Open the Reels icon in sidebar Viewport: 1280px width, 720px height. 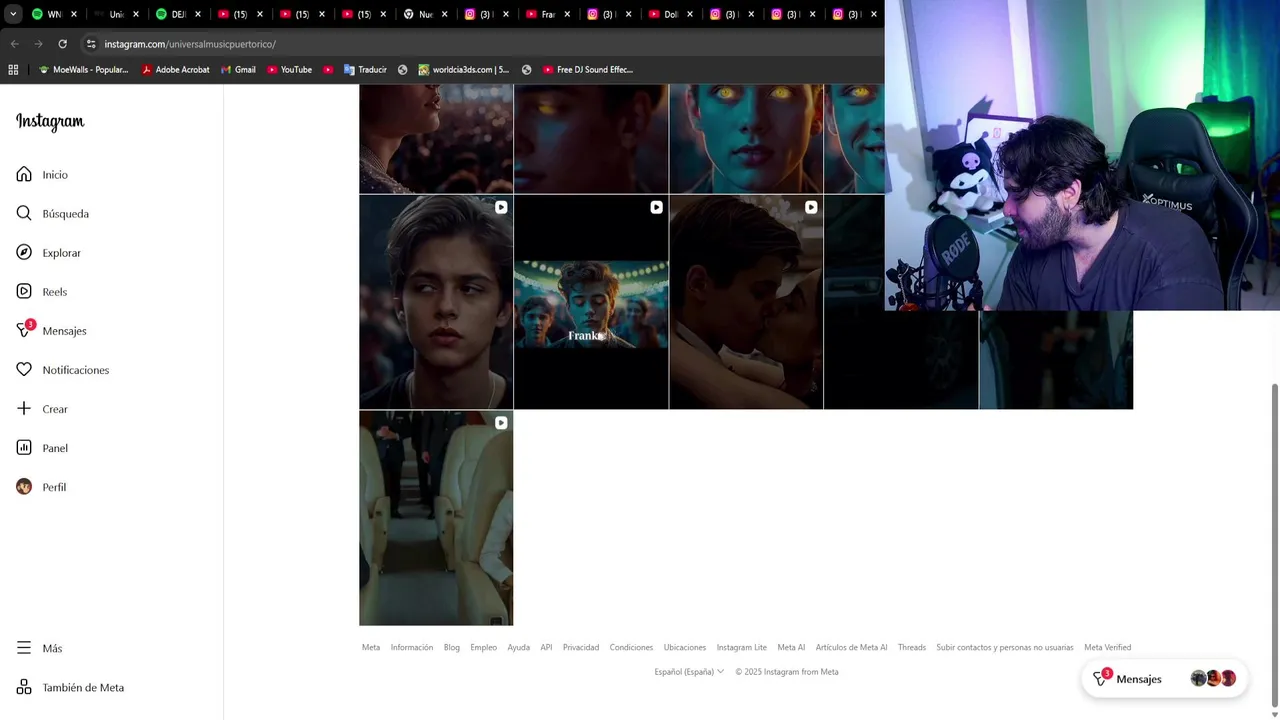(x=24, y=291)
